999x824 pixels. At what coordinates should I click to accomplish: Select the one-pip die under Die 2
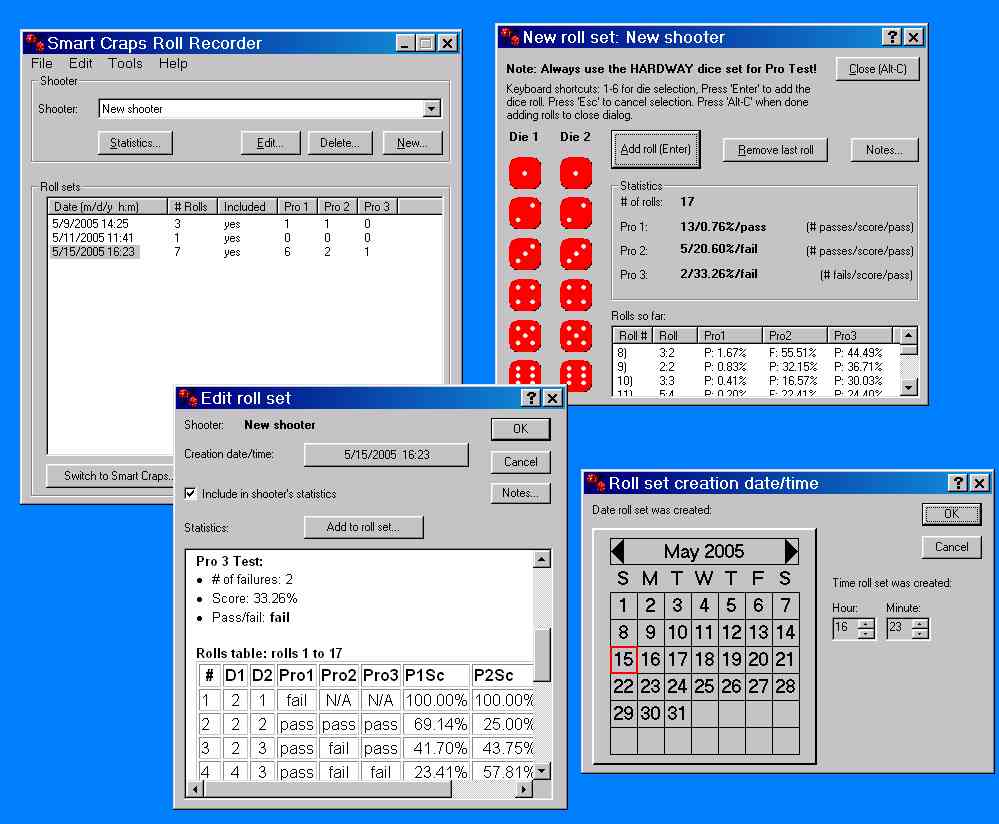pos(576,173)
